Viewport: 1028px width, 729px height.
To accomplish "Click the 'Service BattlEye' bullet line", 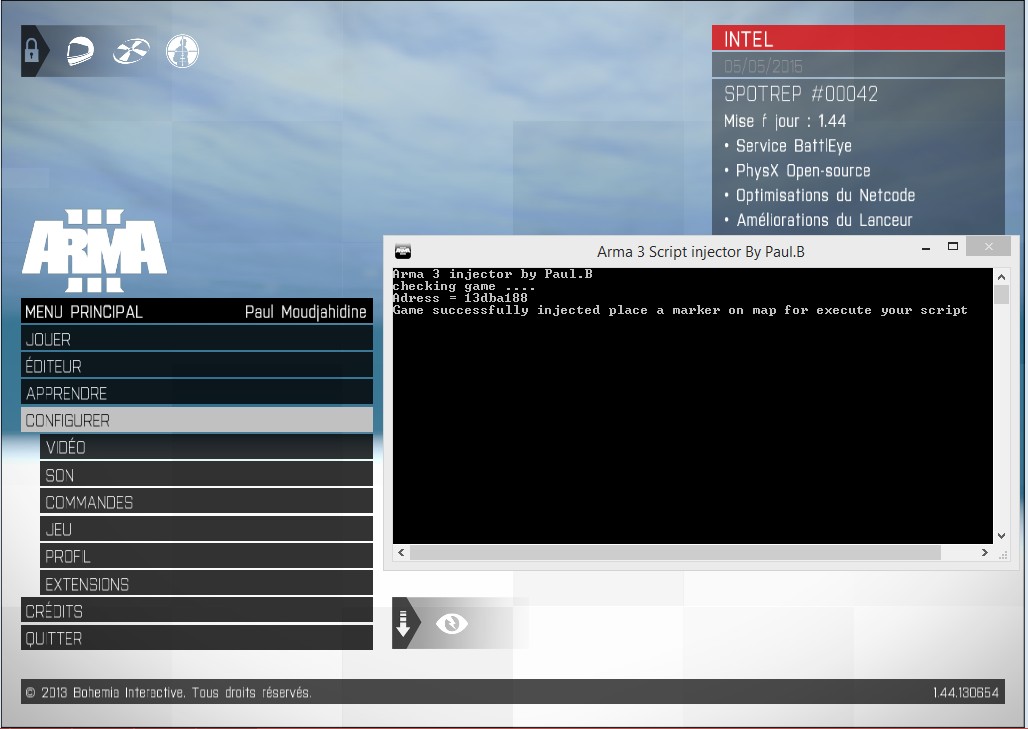I will pyautogui.click(x=793, y=146).
